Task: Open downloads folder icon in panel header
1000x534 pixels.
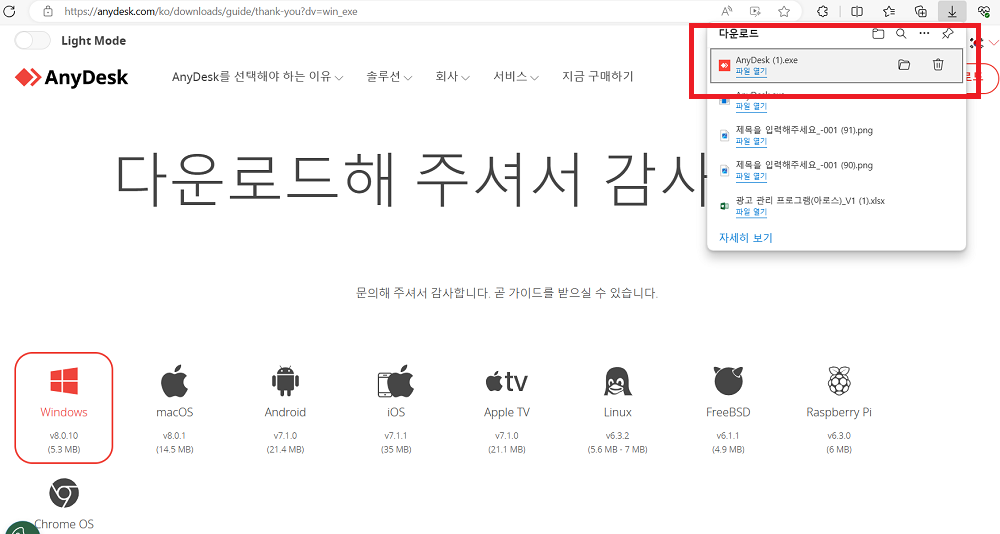Action: [x=878, y=34]
